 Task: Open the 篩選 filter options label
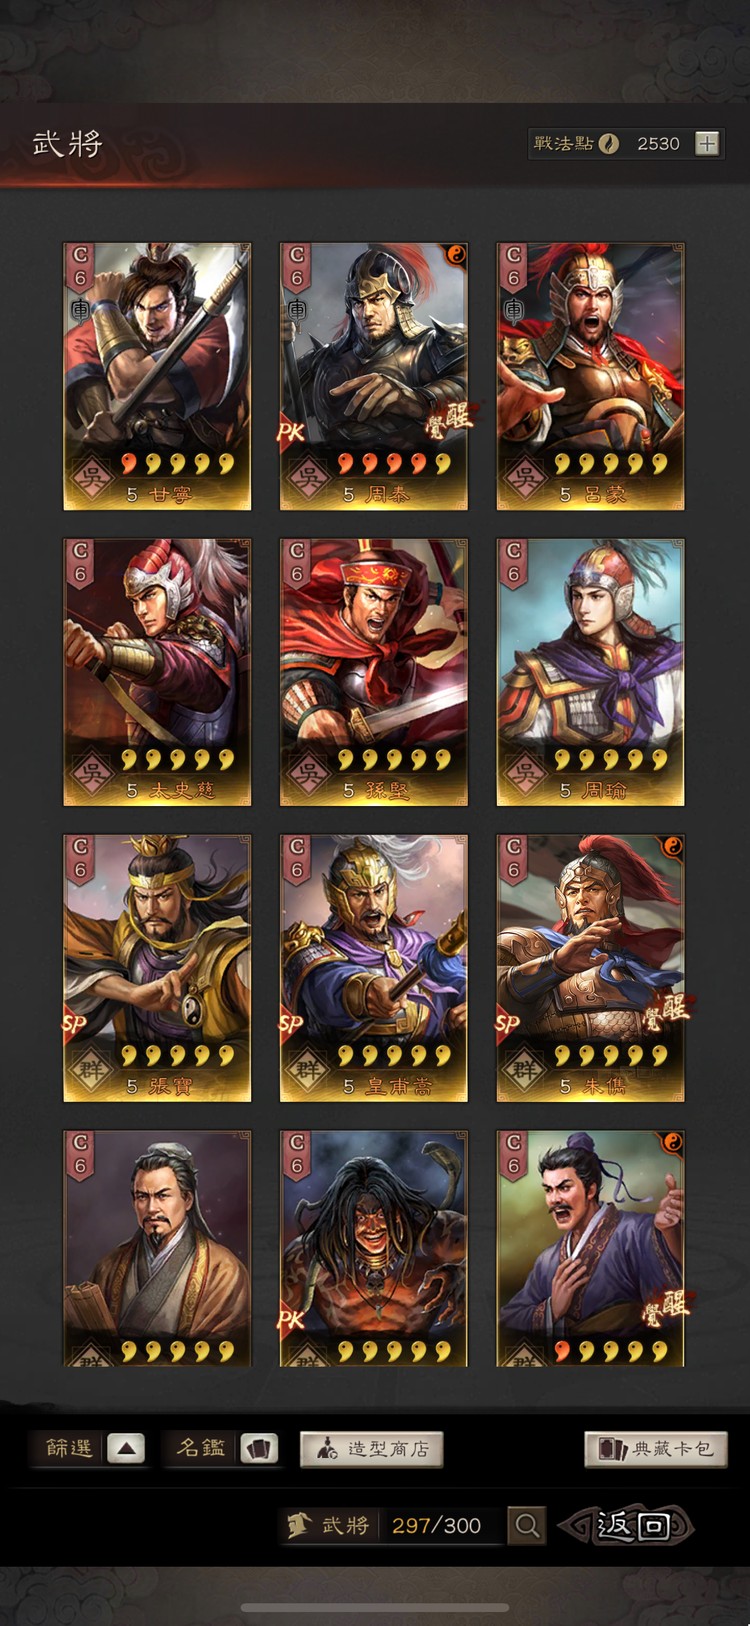pos(69,1448)
